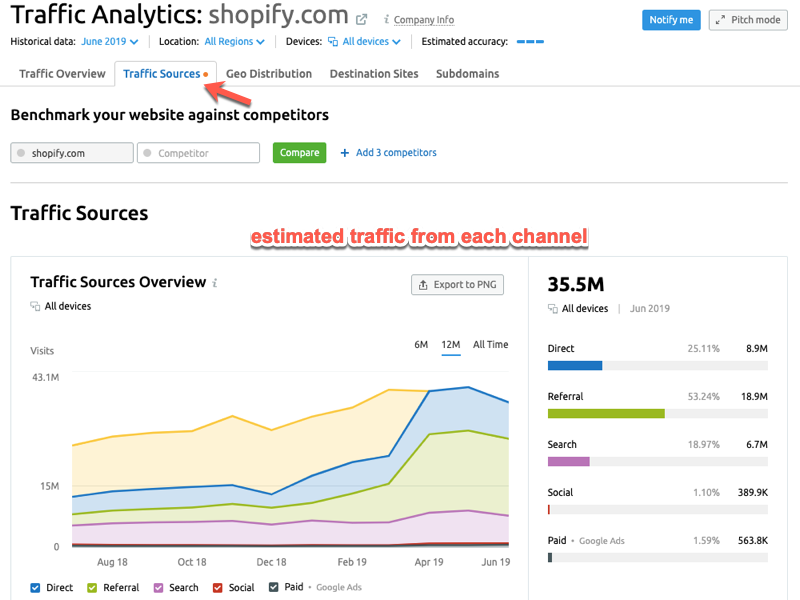Uncheck the Referral series checkbox
800x600 pixels.
pyautogui.click(x=94, y=588)
